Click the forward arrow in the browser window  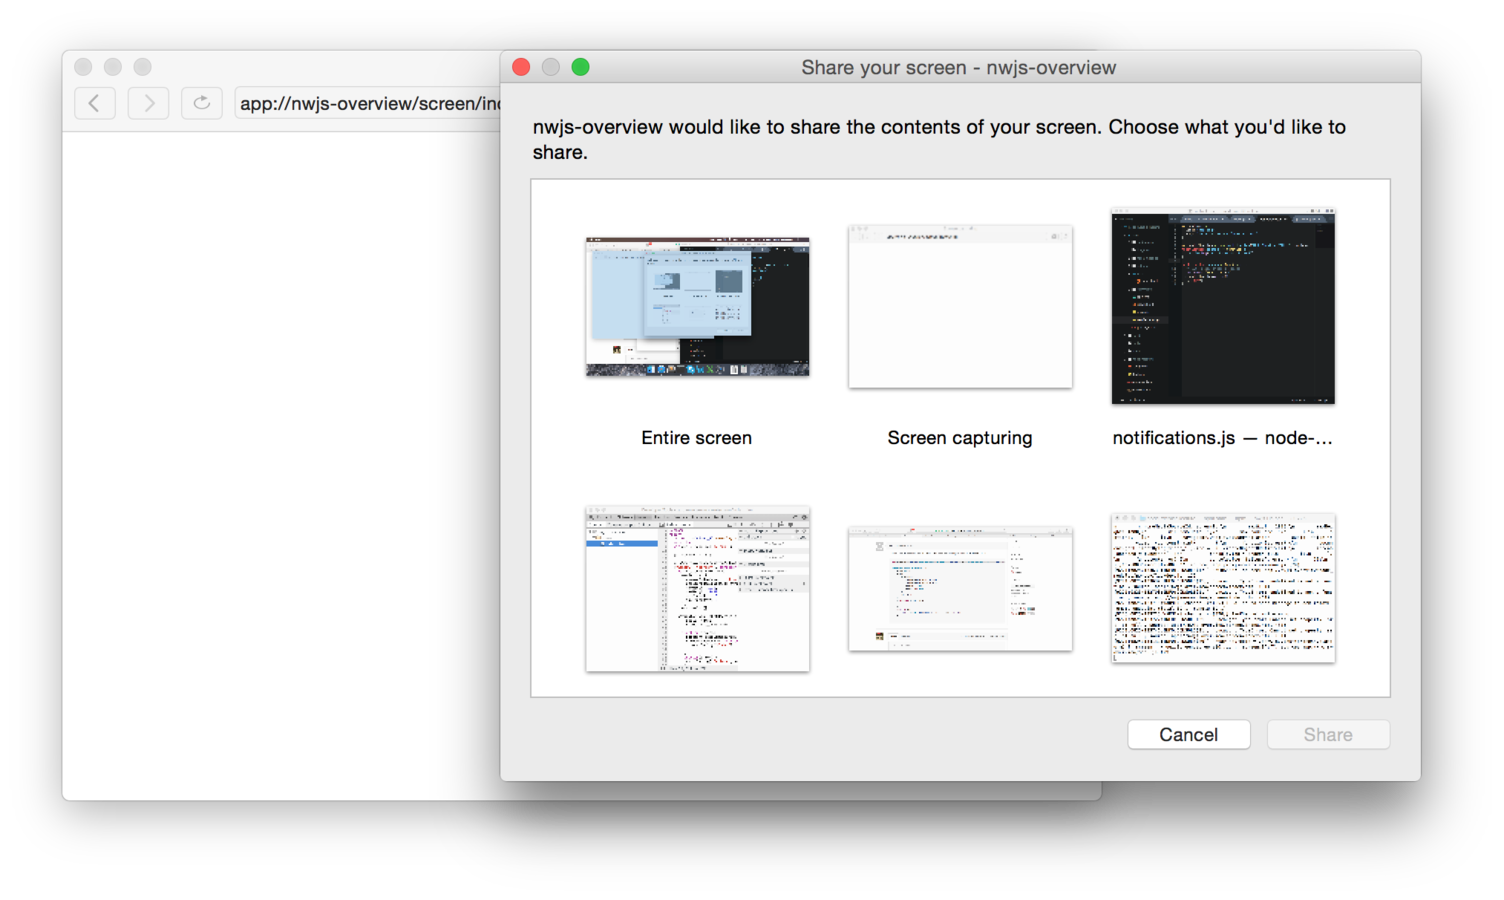148,103
